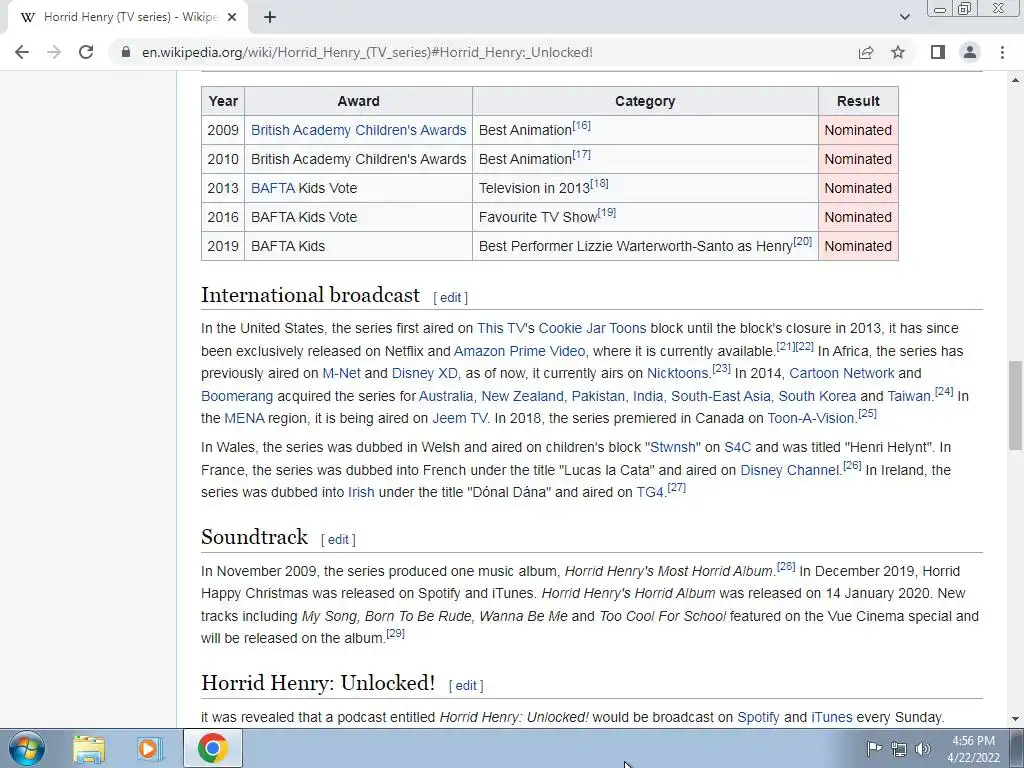Viewport: 1024px width, 768px height.
Task: Open the Pakistan link
Action: click(x=598, y=396)
